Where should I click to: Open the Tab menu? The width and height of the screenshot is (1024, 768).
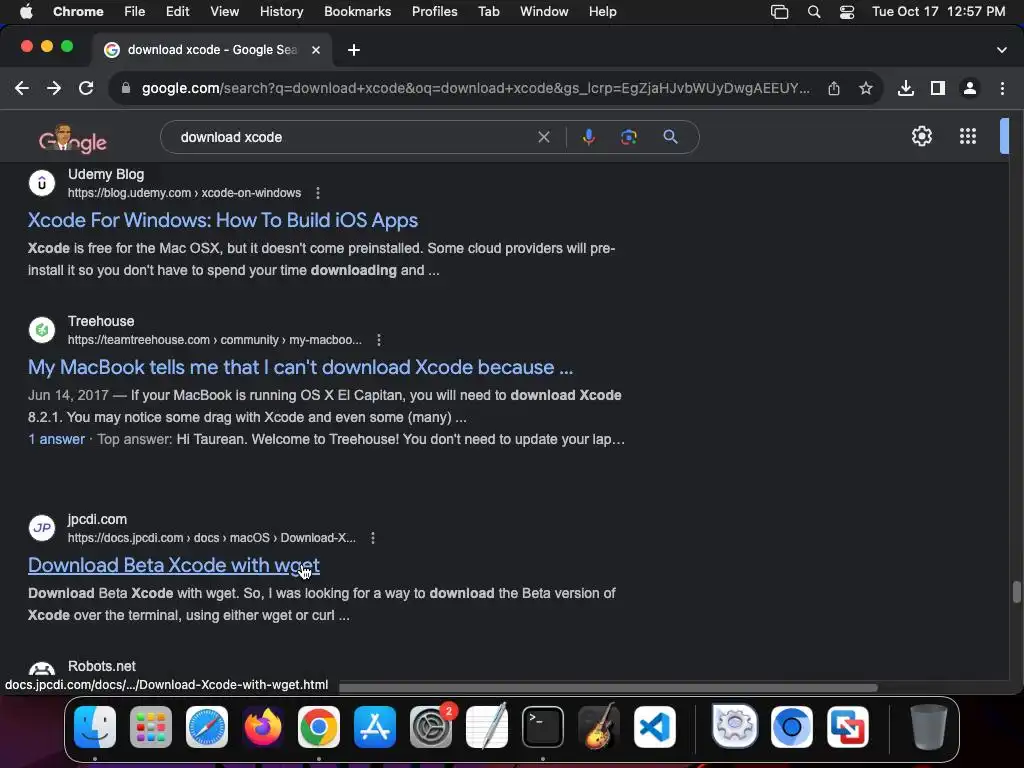point(488,12)
